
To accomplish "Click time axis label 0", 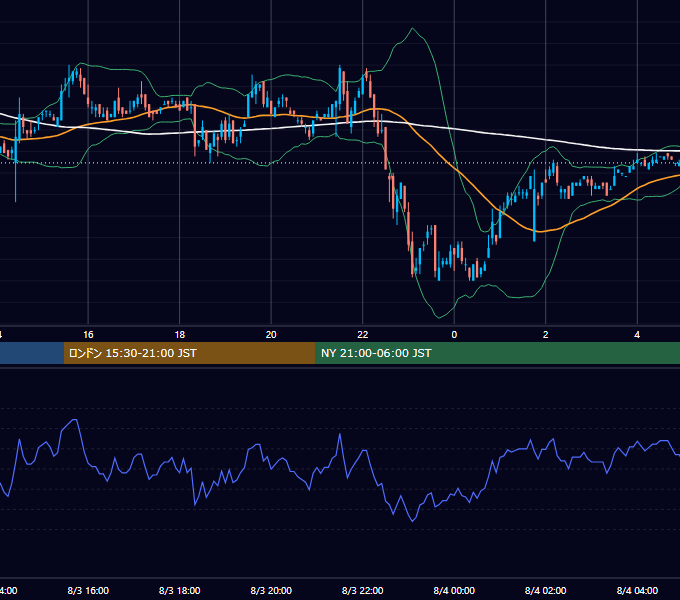I will coord(454,334).
